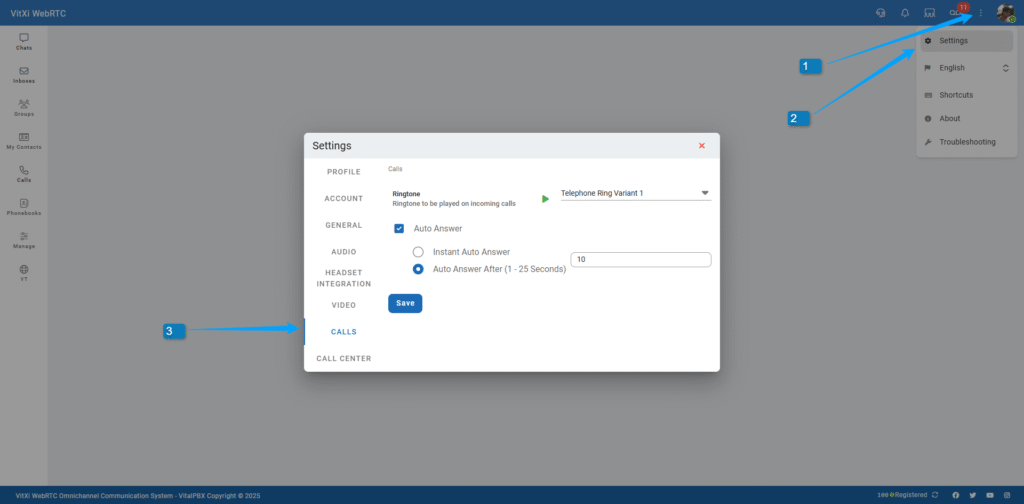Close the Settings dialog with red X
The height and width of the screenshot is (504, 1024).
702,145
